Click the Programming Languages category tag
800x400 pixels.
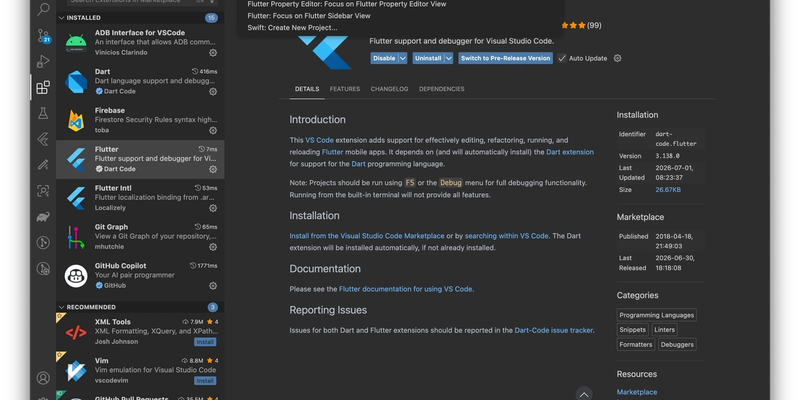click(x=657, y=315)
